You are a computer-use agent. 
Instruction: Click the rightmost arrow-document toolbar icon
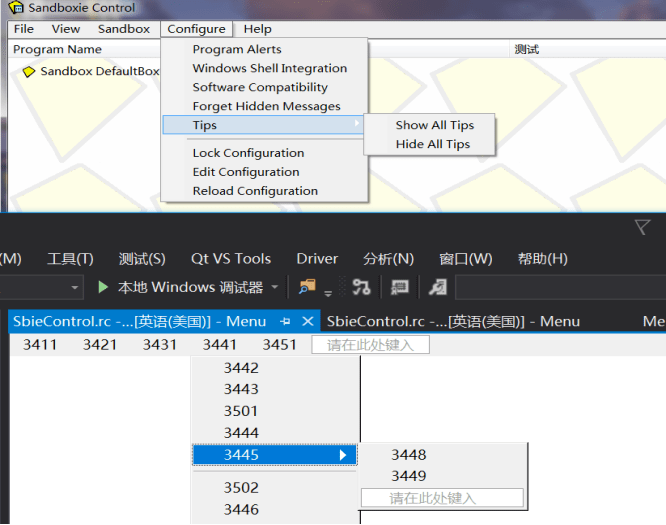coord(437,287)
